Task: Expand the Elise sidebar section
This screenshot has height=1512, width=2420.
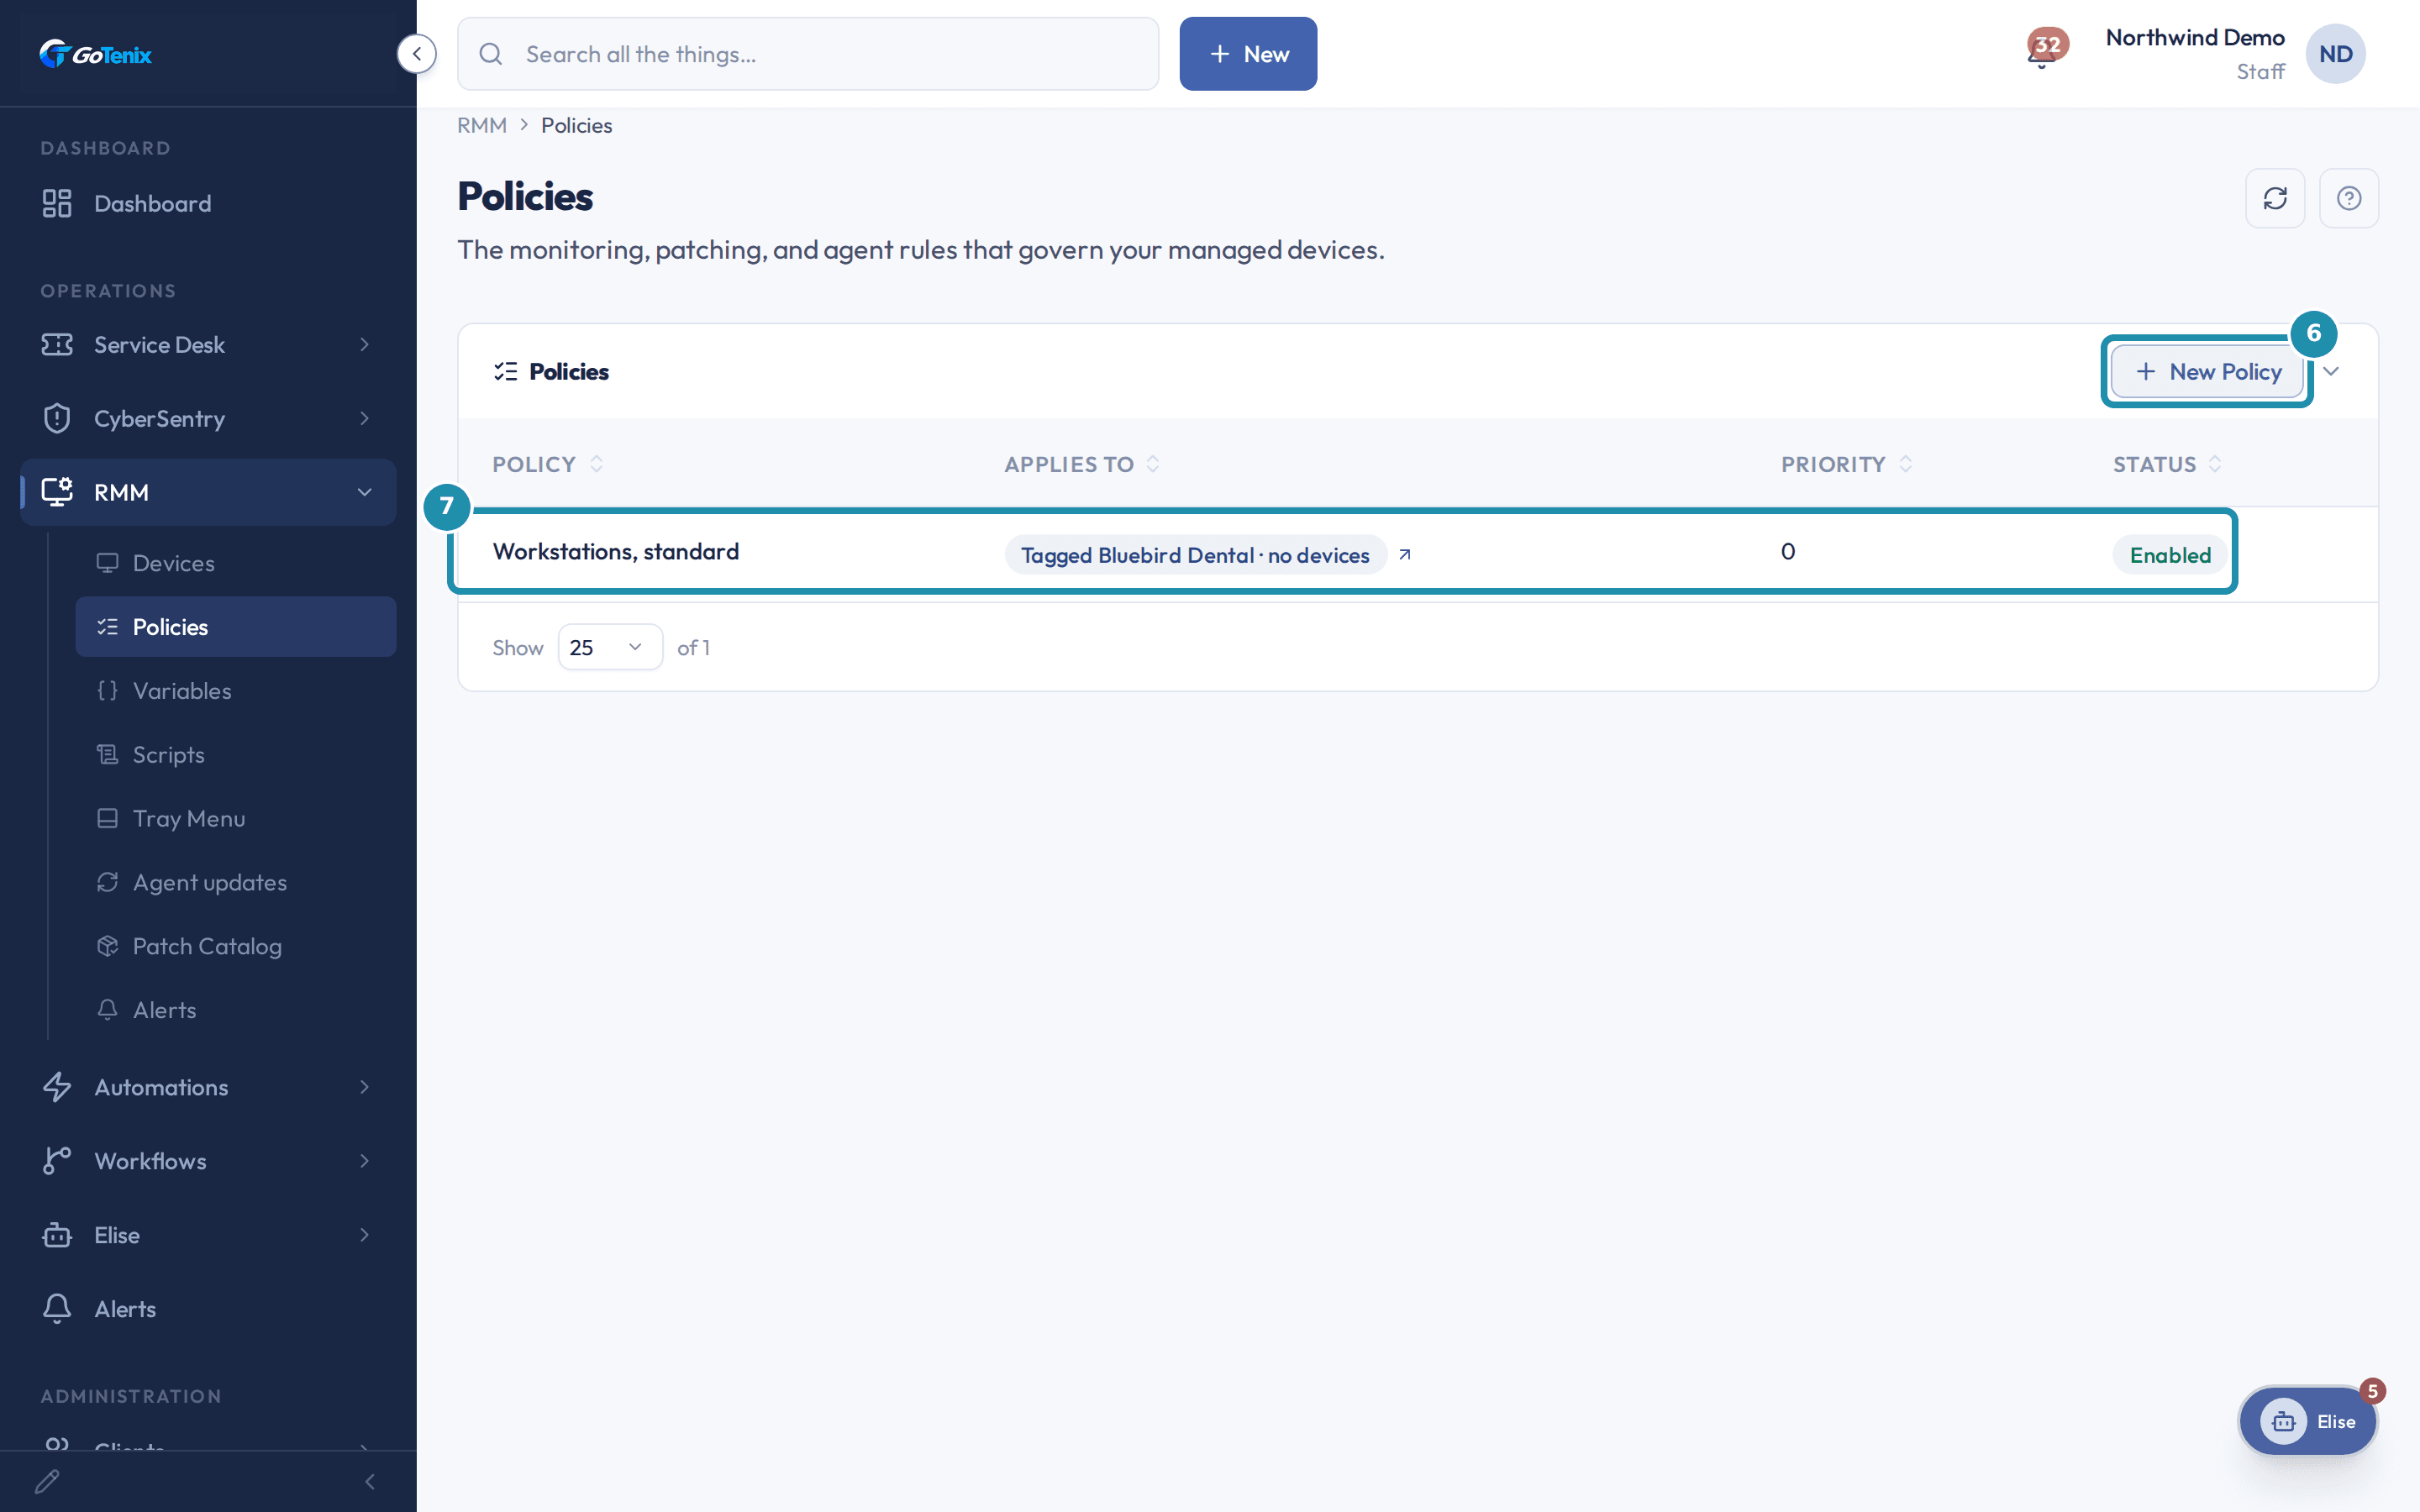Action: [208, 1235]
